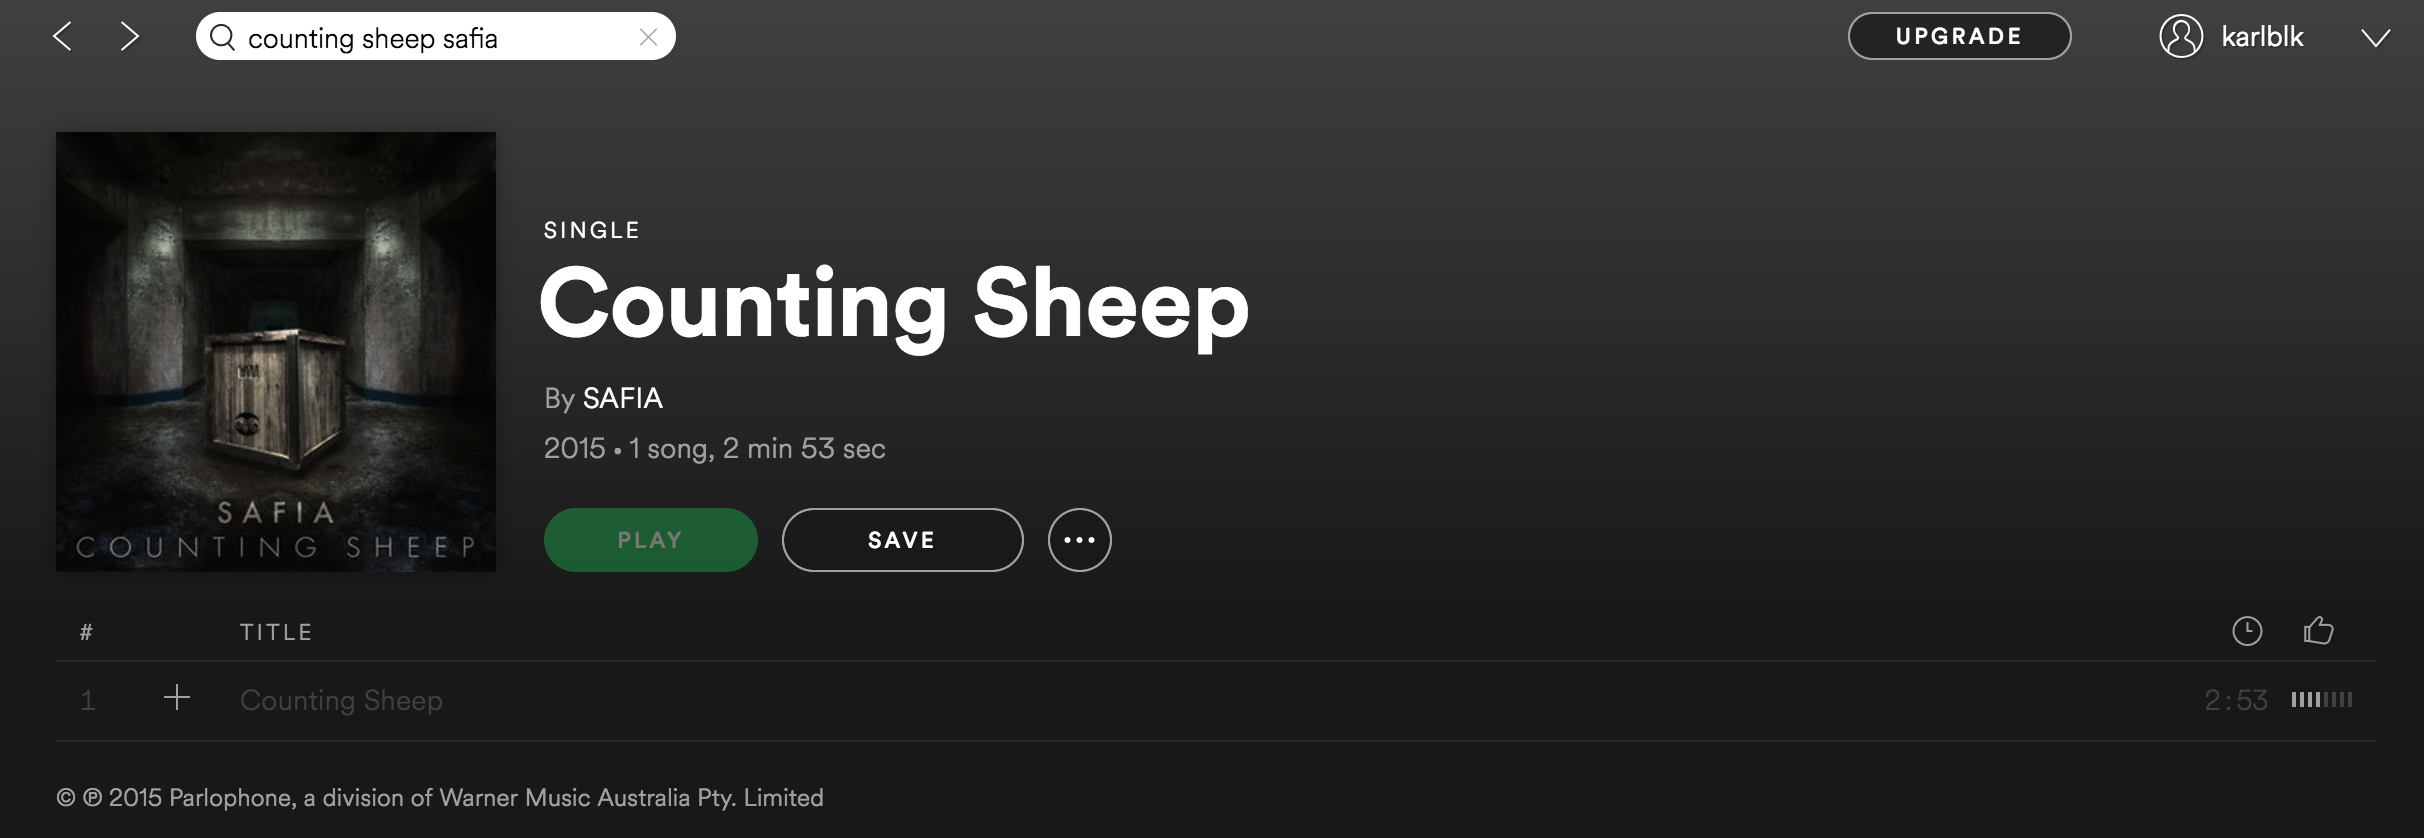Open the more options ellipsis button
Screen dimensions: 2424x838
(x=1079, y=540)
